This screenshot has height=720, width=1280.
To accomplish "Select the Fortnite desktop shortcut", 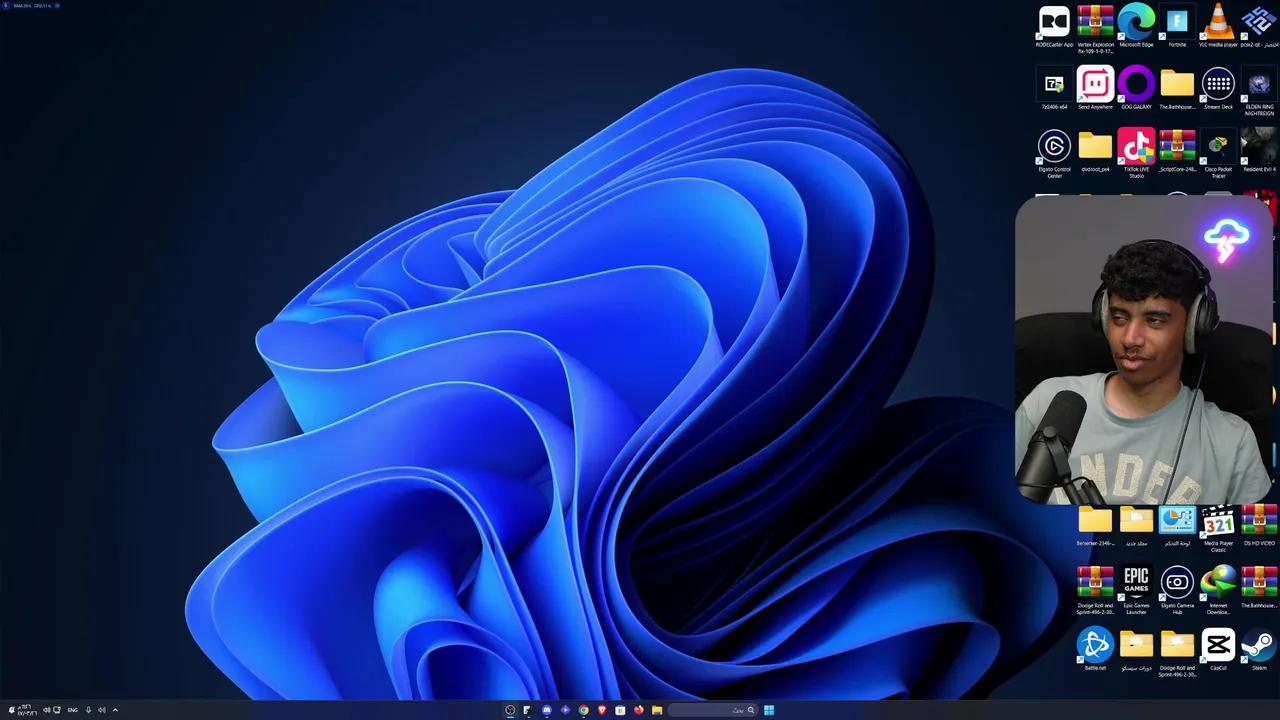I will tap(1177, 27).
